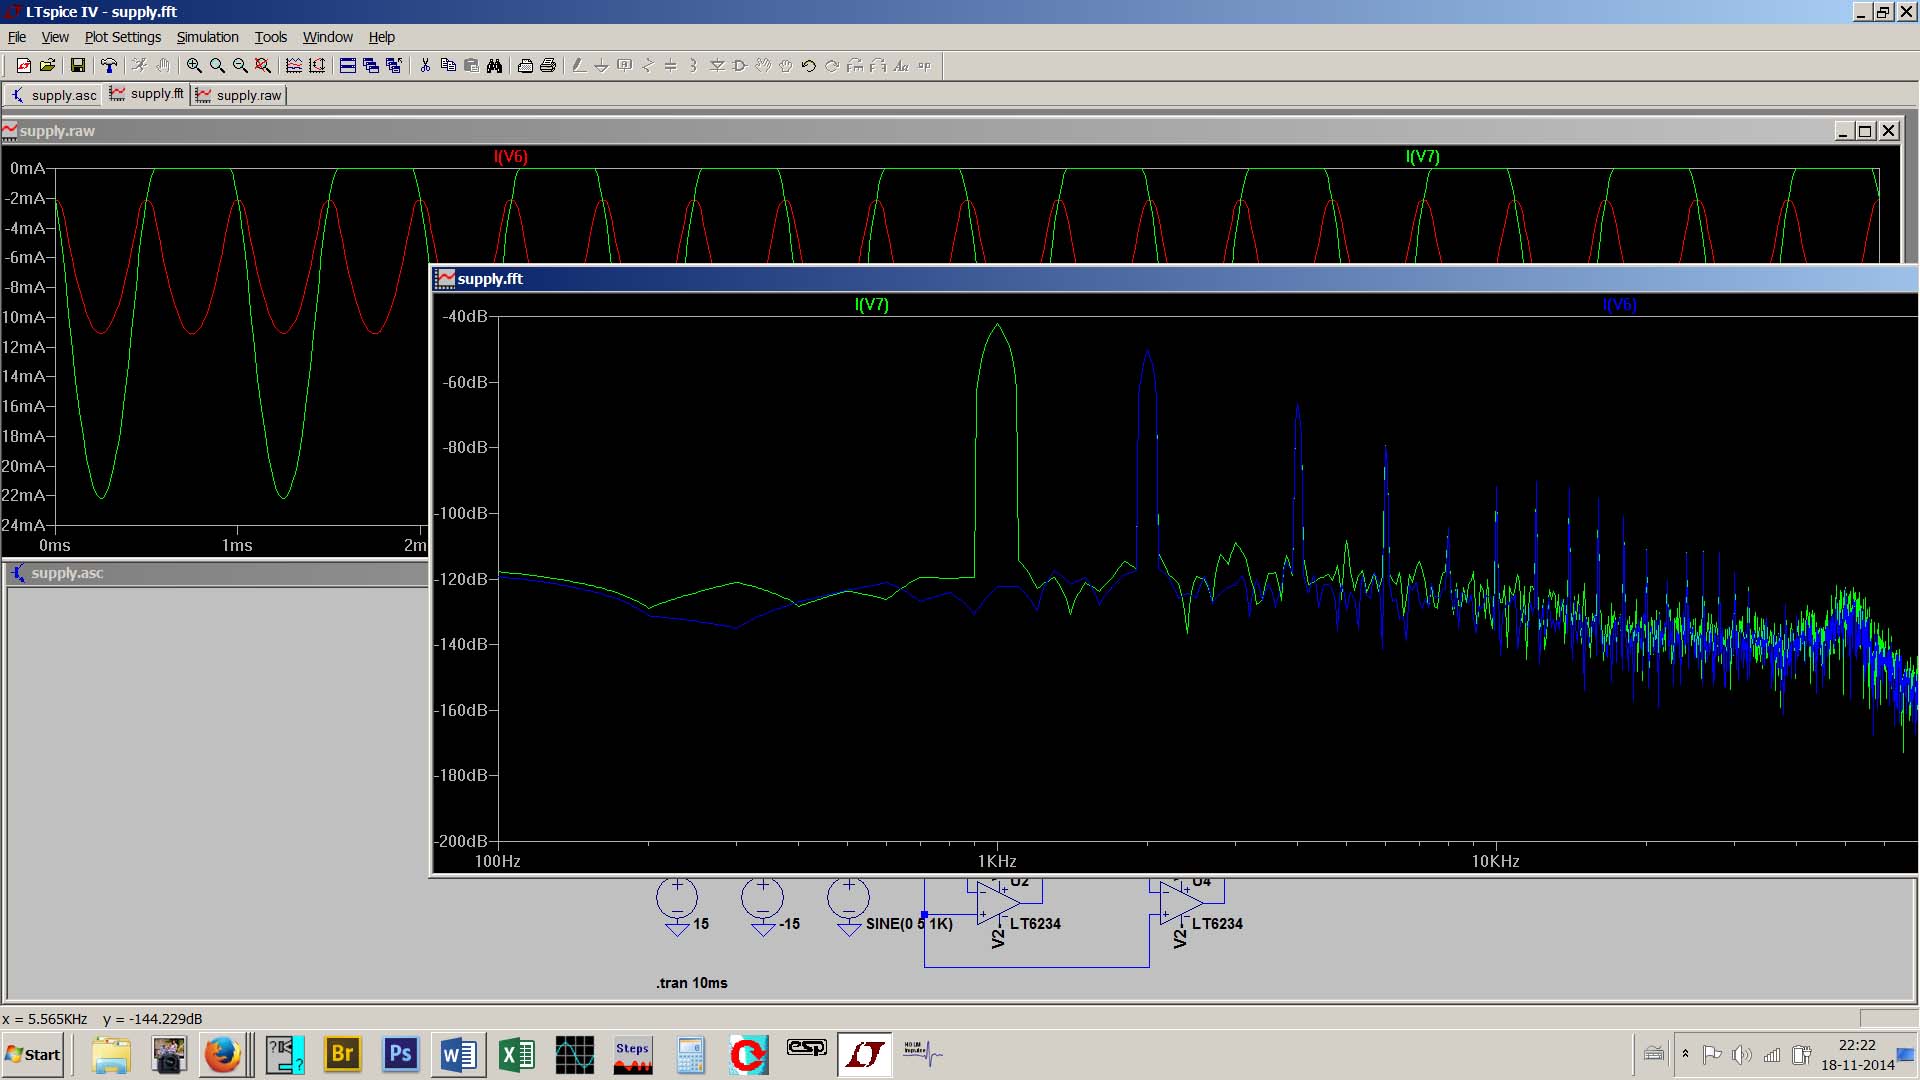Select the Place Resistor tool

pos(648,66)
